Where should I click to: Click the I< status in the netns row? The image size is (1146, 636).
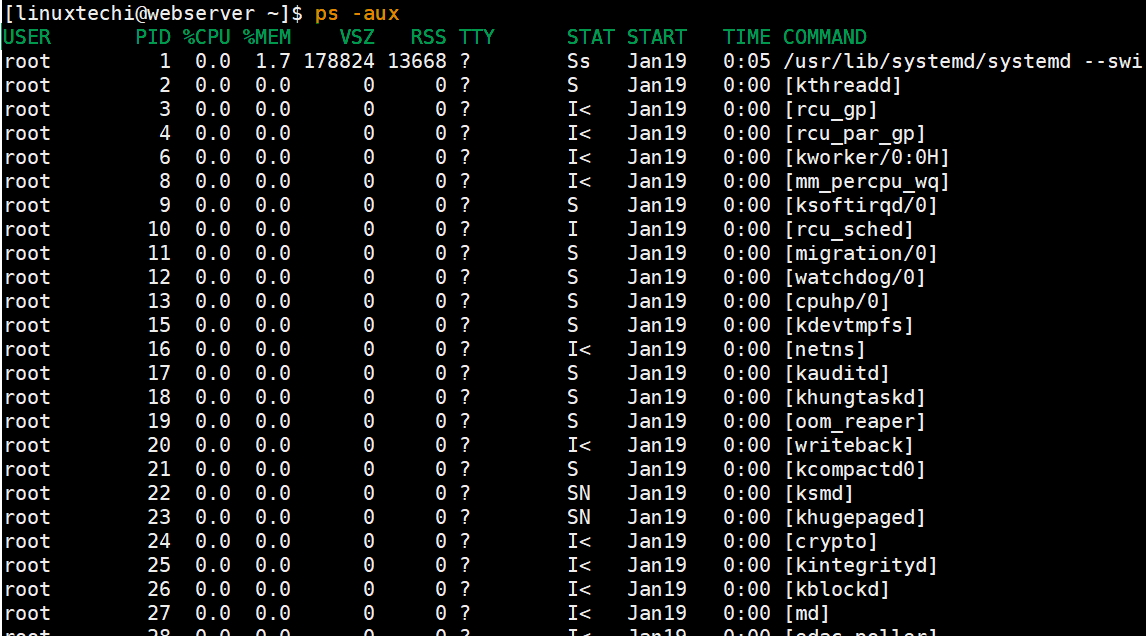[x=579, y=349]
